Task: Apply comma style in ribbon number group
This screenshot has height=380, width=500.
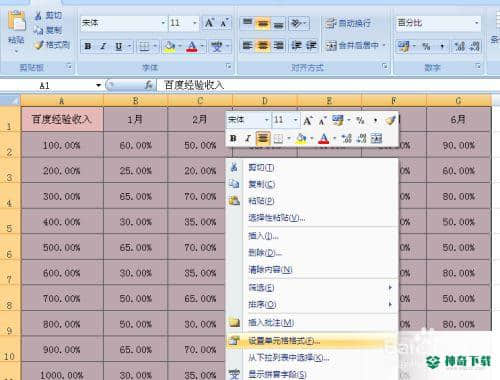Action: 442,46
